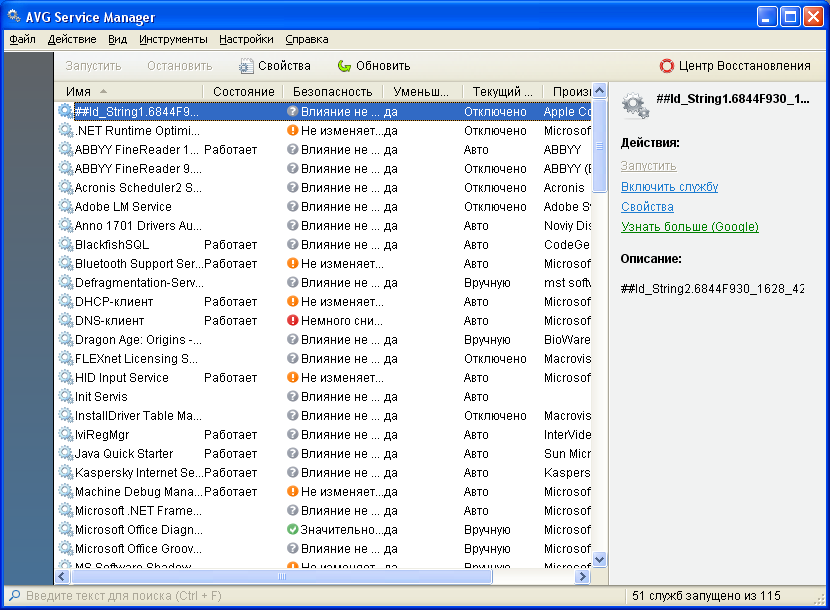Click the vertical scrollbar down arrow
The image size is (830, 610).
pyautogui.click(x=600, y=560)
